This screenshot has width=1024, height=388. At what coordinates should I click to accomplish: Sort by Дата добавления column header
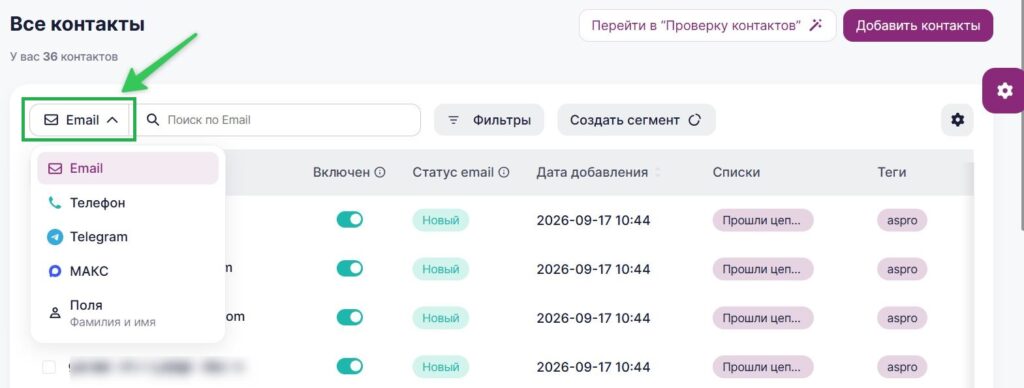pyautogui.click(x=592, y=172)
